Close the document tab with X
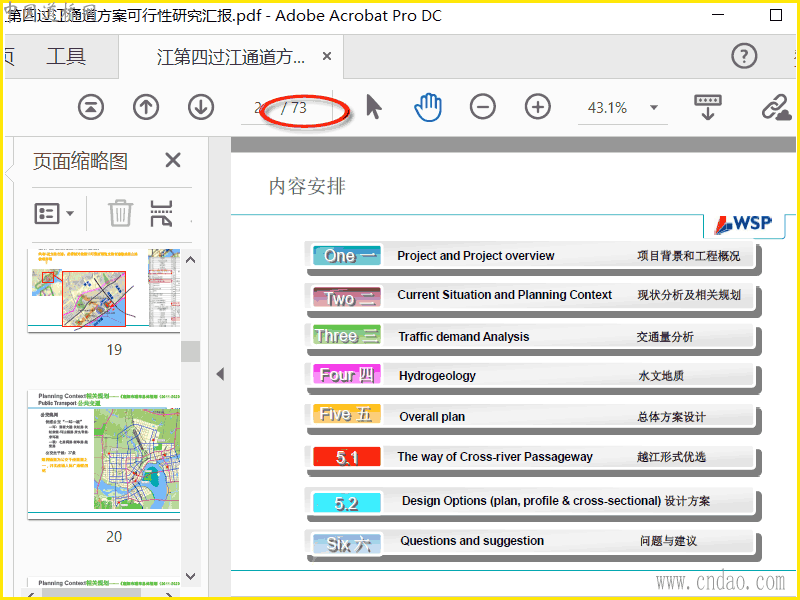The height and width of the screenshot is (600, 800). 327,56
